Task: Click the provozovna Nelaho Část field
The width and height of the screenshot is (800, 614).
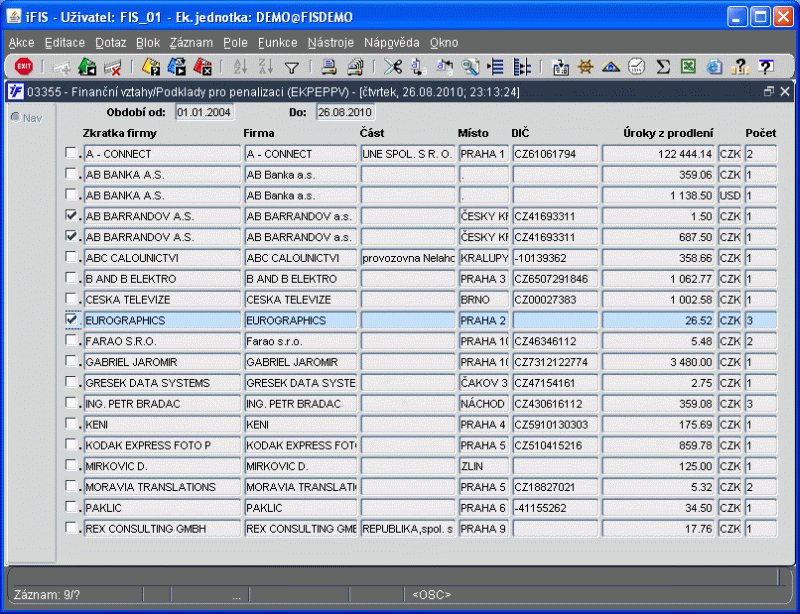Action: [x=408, y=258]
